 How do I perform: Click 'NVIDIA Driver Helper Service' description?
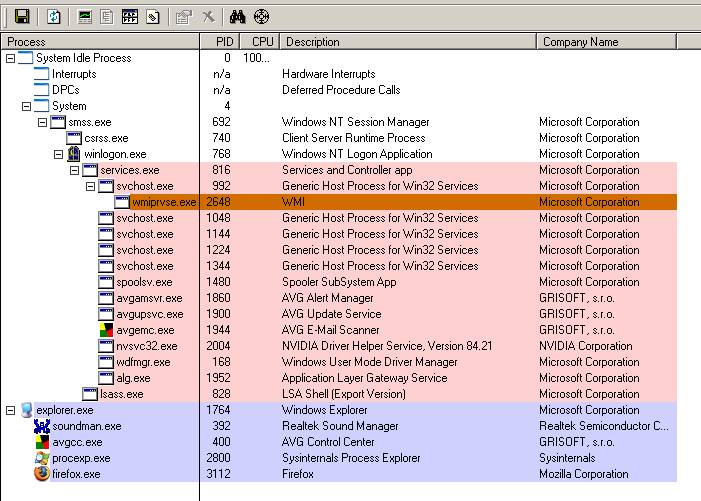pyautogui.click(x=387, y=346)
